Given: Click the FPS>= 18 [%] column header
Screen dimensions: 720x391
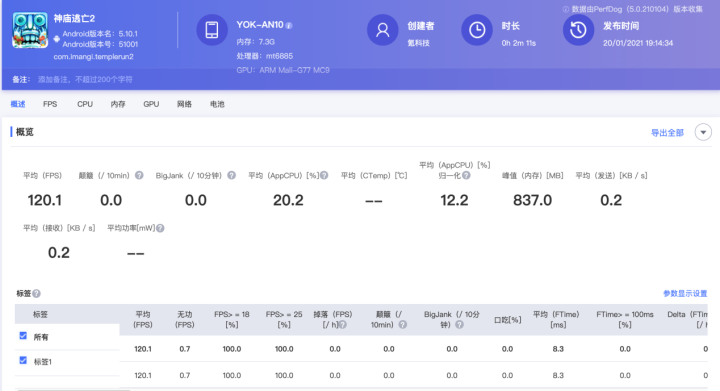Looking at the screenshot, I should tap(232, 319).
